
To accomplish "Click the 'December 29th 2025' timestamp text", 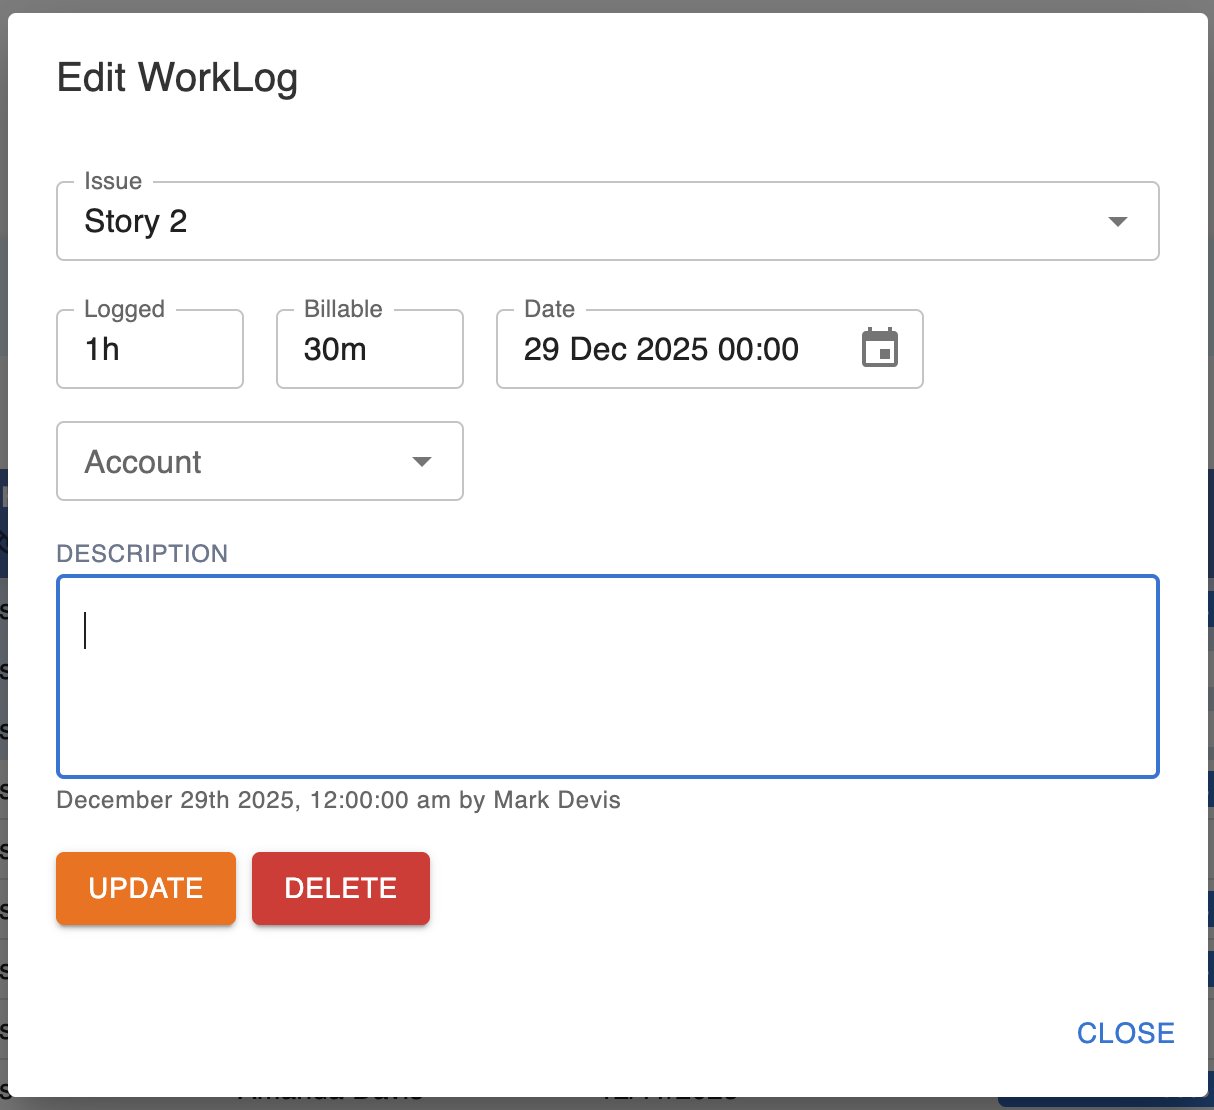I will tap(338, 800).
